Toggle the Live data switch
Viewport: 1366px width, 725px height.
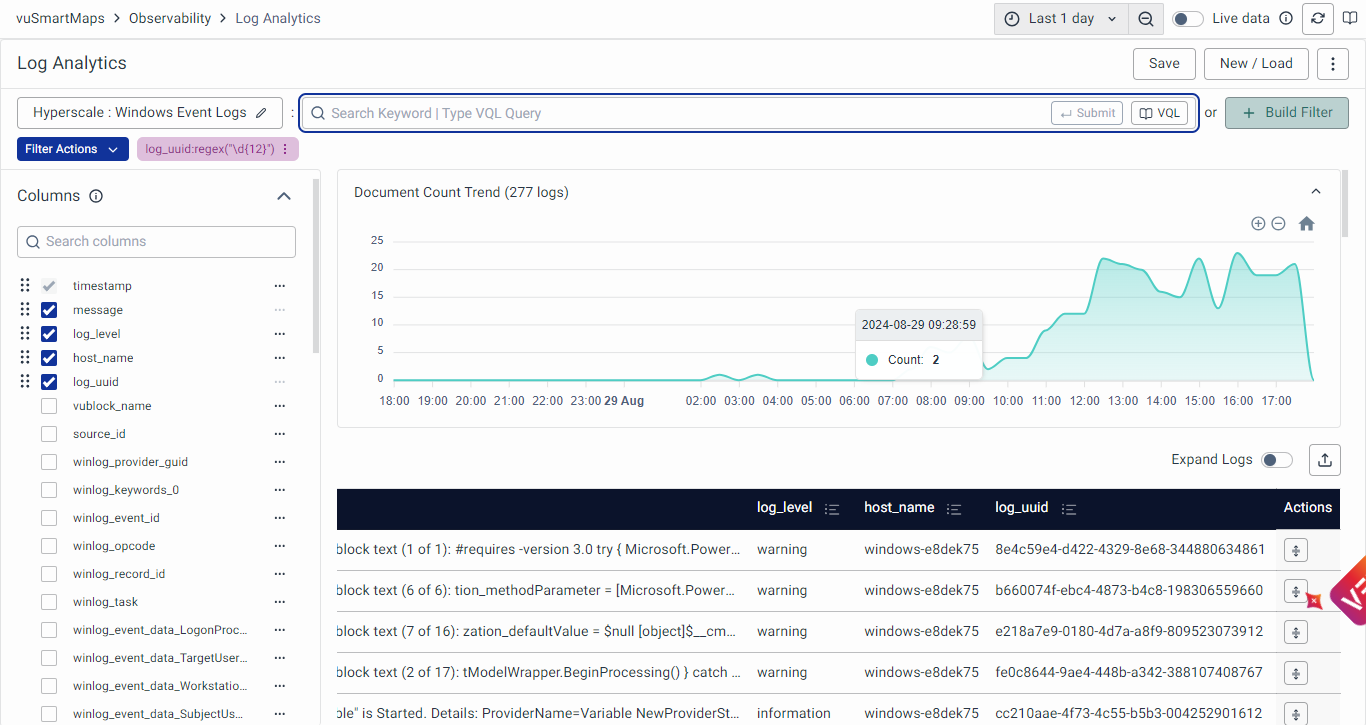(x=1187, y=19)
